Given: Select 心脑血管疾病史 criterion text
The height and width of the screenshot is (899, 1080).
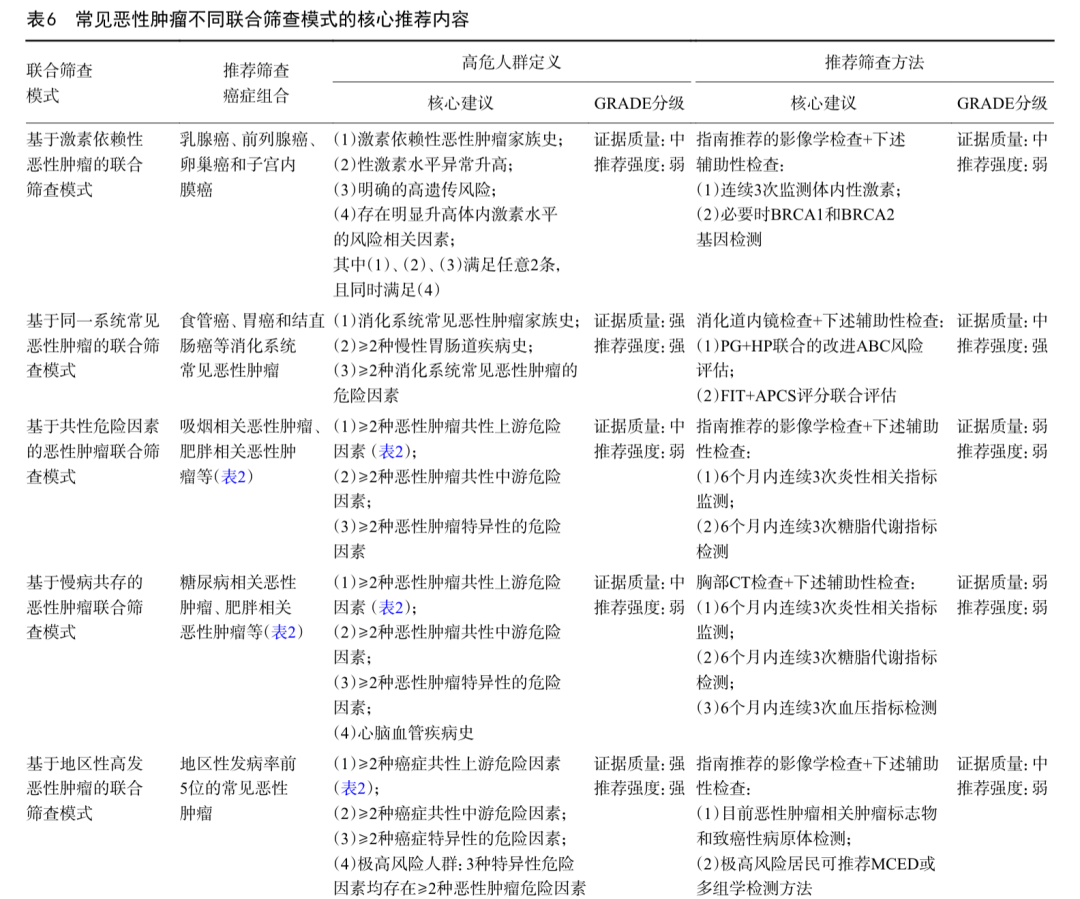Looking at the screenshot, I should pyautogui.click(x=404, y=732).
